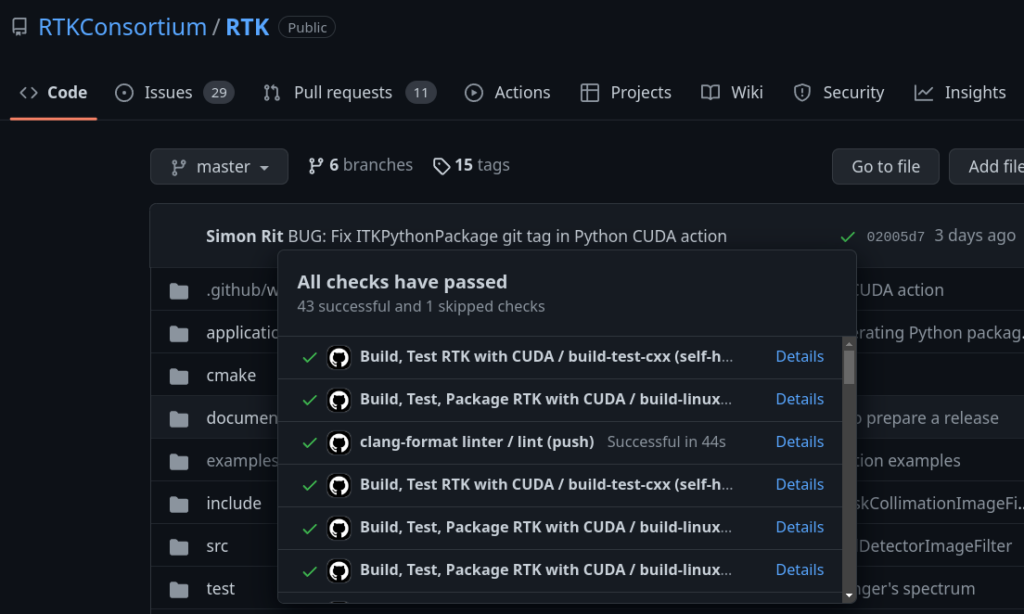The image size is (1024, 614).
Task: Click the octocat icon beside clang-format linter check
Action: tap(338, 441)
